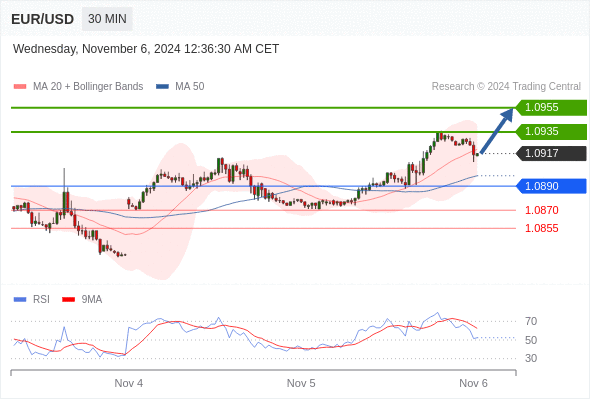Click the EUR/USD pair title
590x400 pixels.
[43, 19]
